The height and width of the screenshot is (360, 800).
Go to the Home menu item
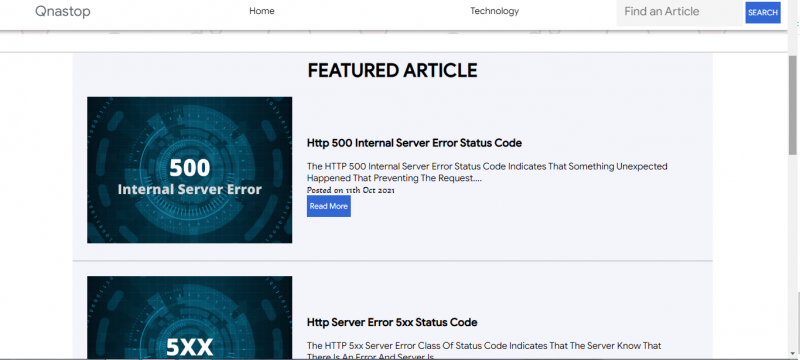(262, 11)
